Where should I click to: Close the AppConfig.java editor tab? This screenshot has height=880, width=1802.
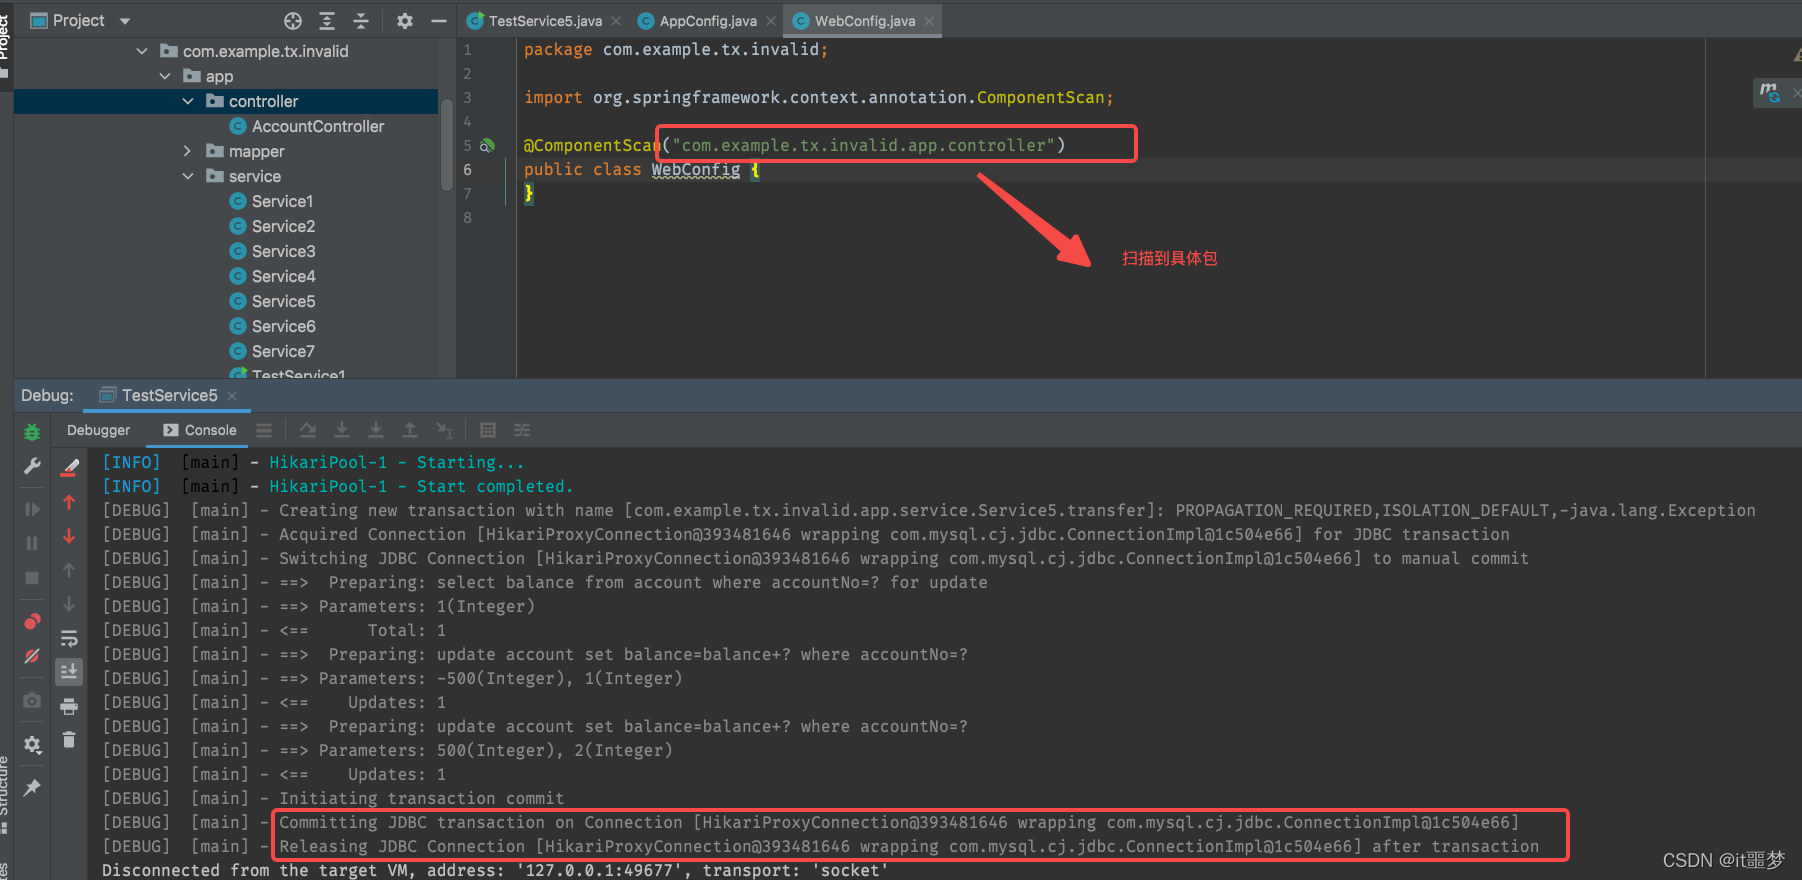coord(771,21)
